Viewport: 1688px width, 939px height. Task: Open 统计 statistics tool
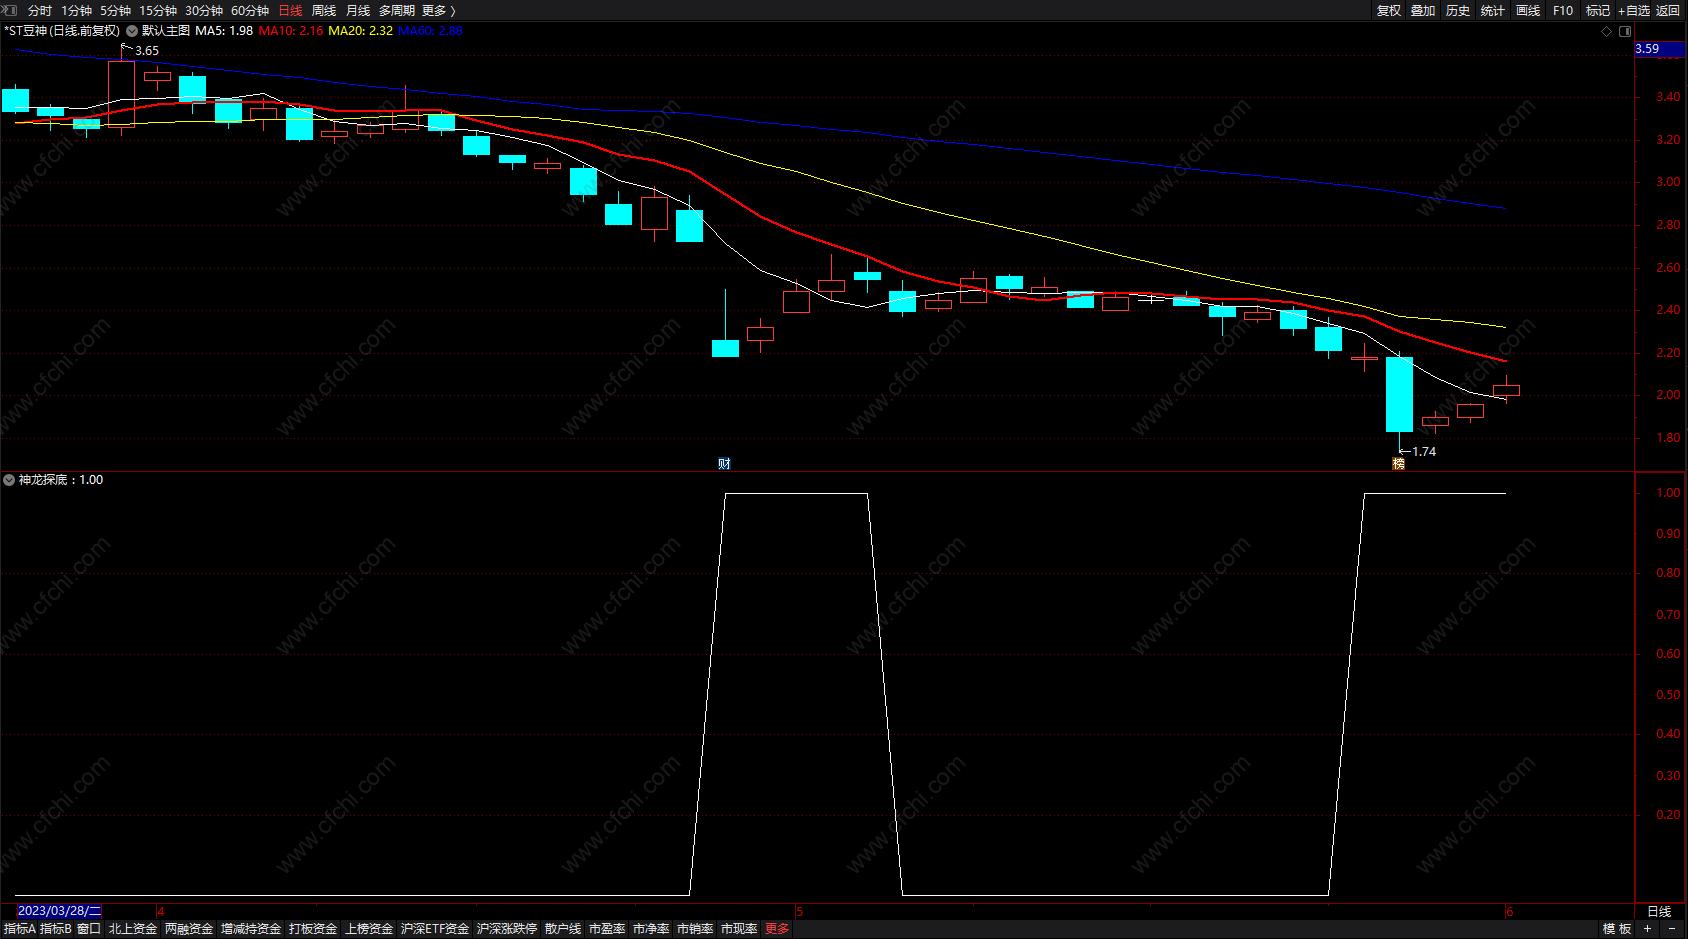tap(1493, 11)
